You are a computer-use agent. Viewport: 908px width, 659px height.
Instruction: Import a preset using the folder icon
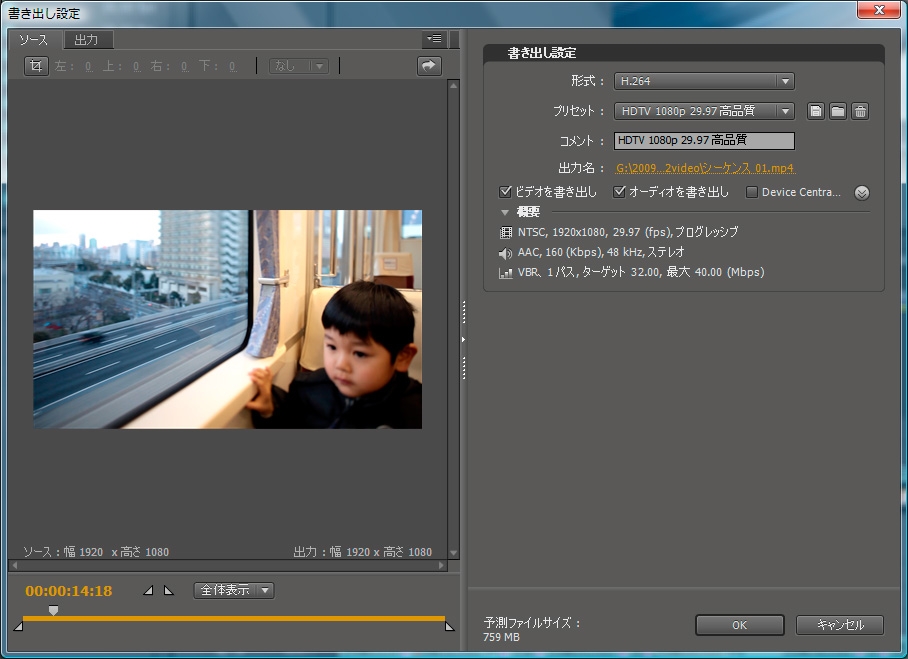(x=838, y=111)
